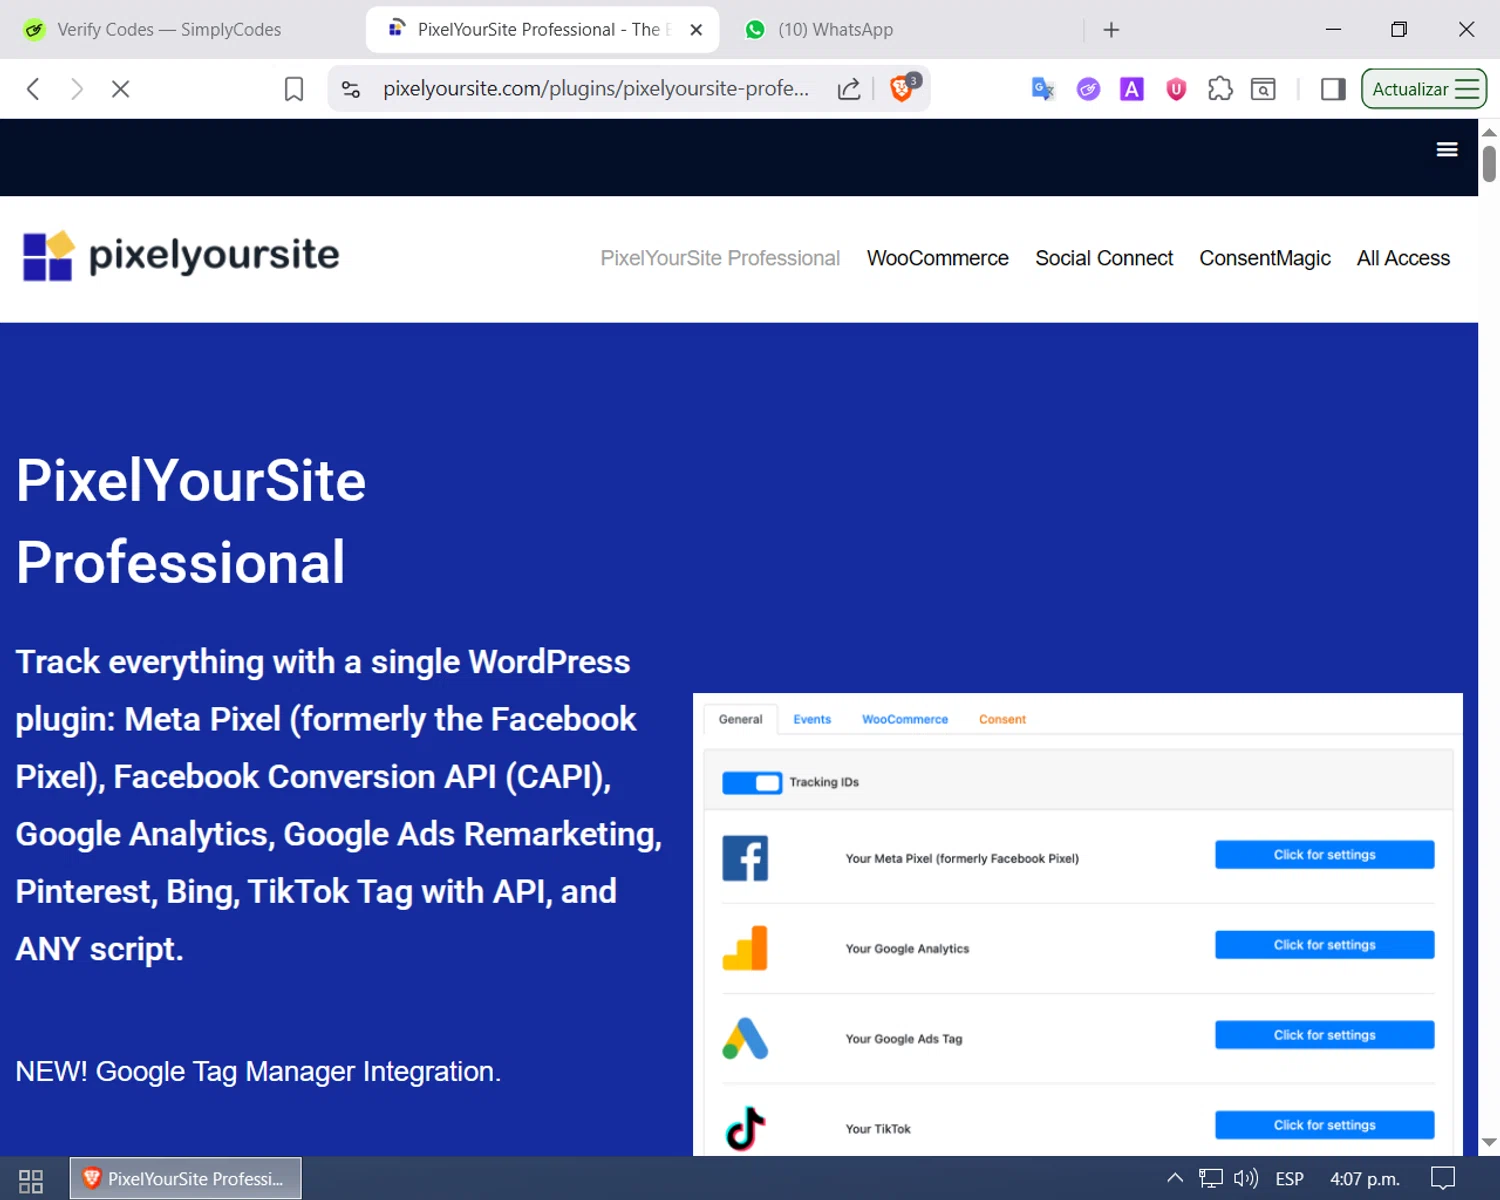Click the Facebook Meta Pixel icon

(x=745, y=858)
